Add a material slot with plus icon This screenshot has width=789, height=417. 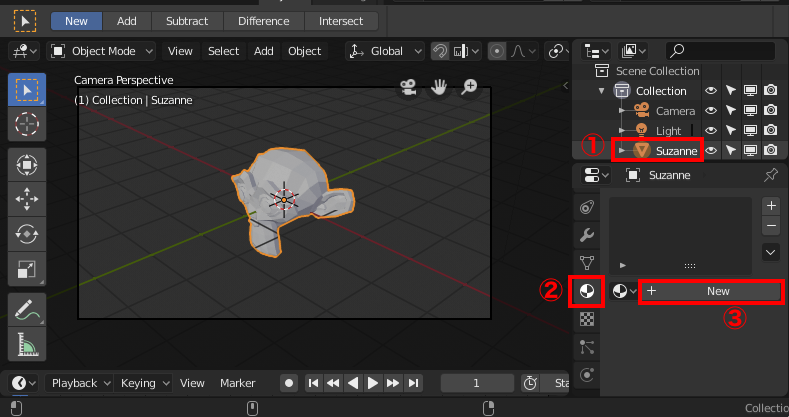coord(771,206)
